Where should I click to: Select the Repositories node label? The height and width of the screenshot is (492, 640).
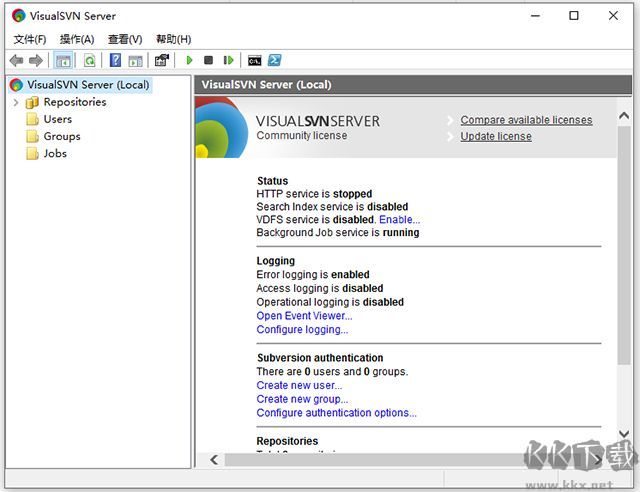(x=75, y=102)
